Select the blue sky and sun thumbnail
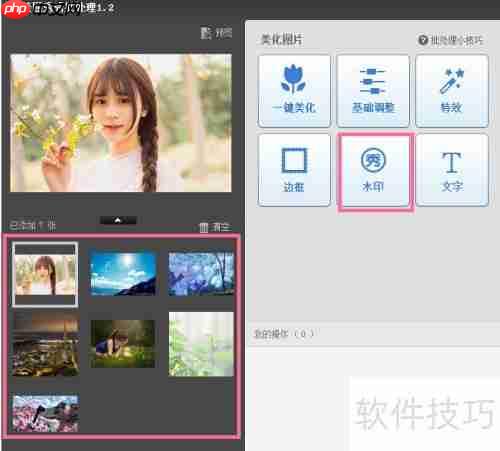Image resolution: width=500 pixels, height=451 pixels. [x=123, y=274]
